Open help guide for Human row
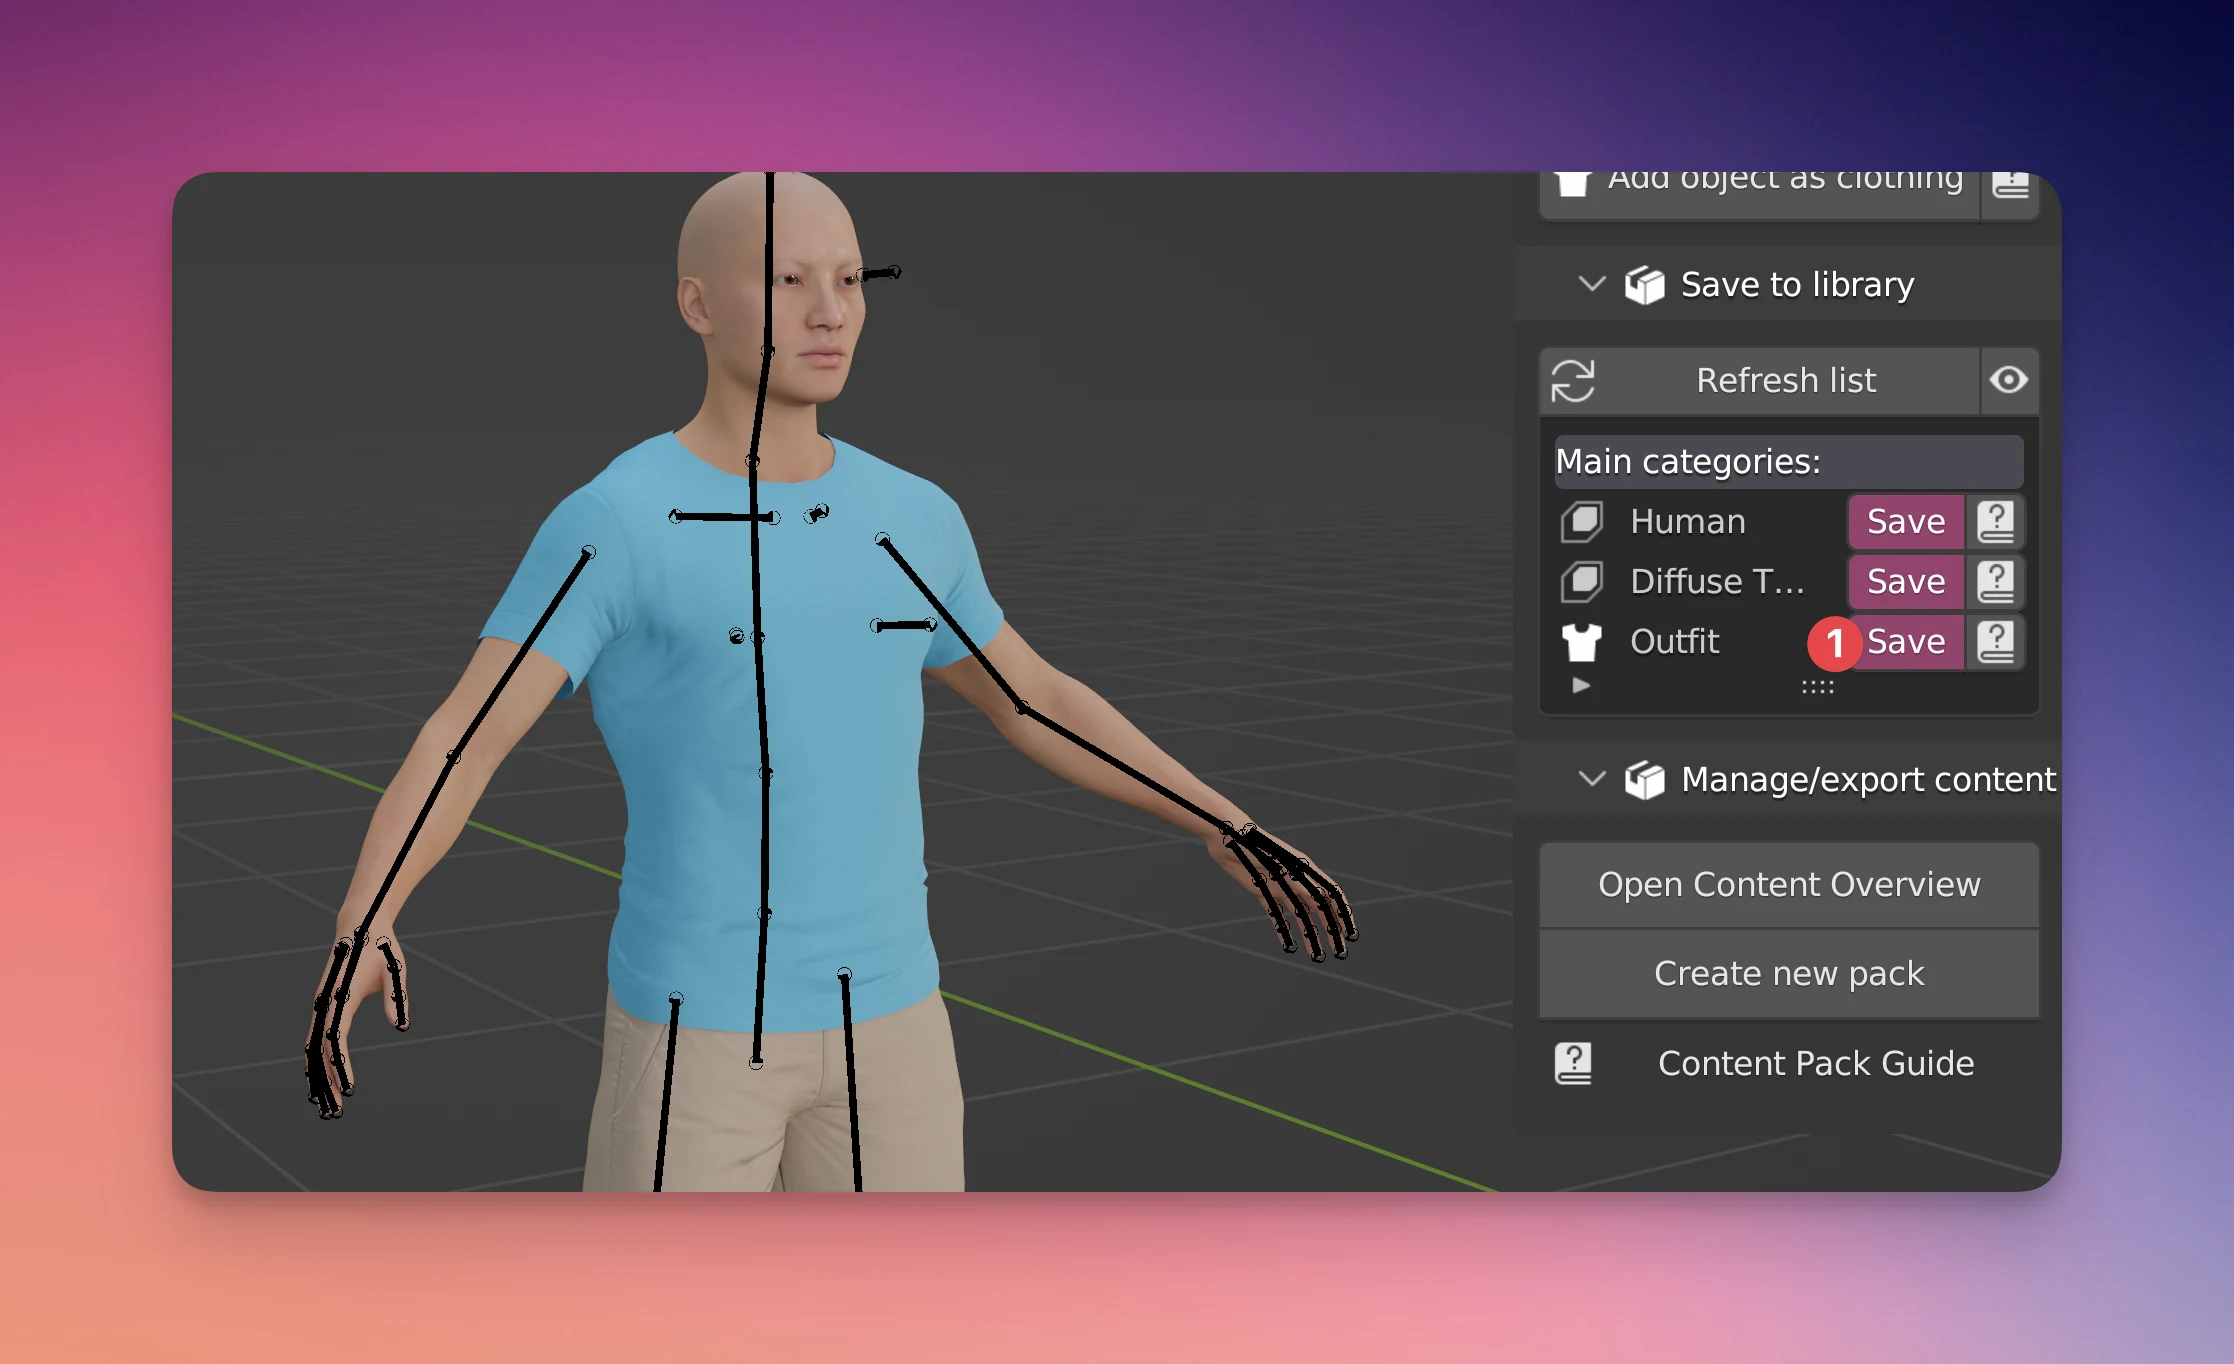 tap(1996, 522)
